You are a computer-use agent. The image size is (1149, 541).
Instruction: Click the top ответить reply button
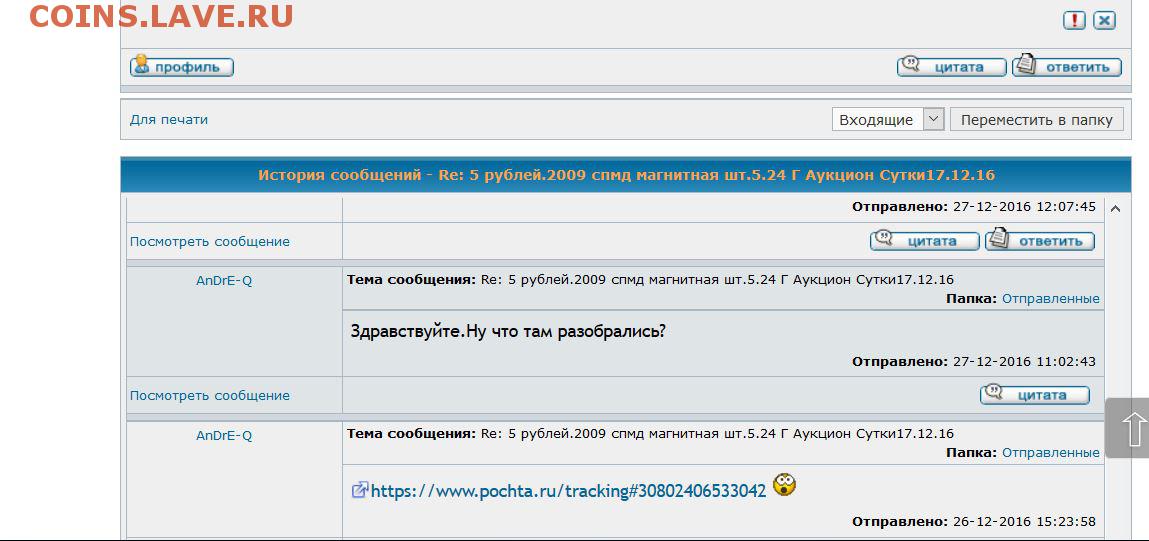pos(1067,67)
